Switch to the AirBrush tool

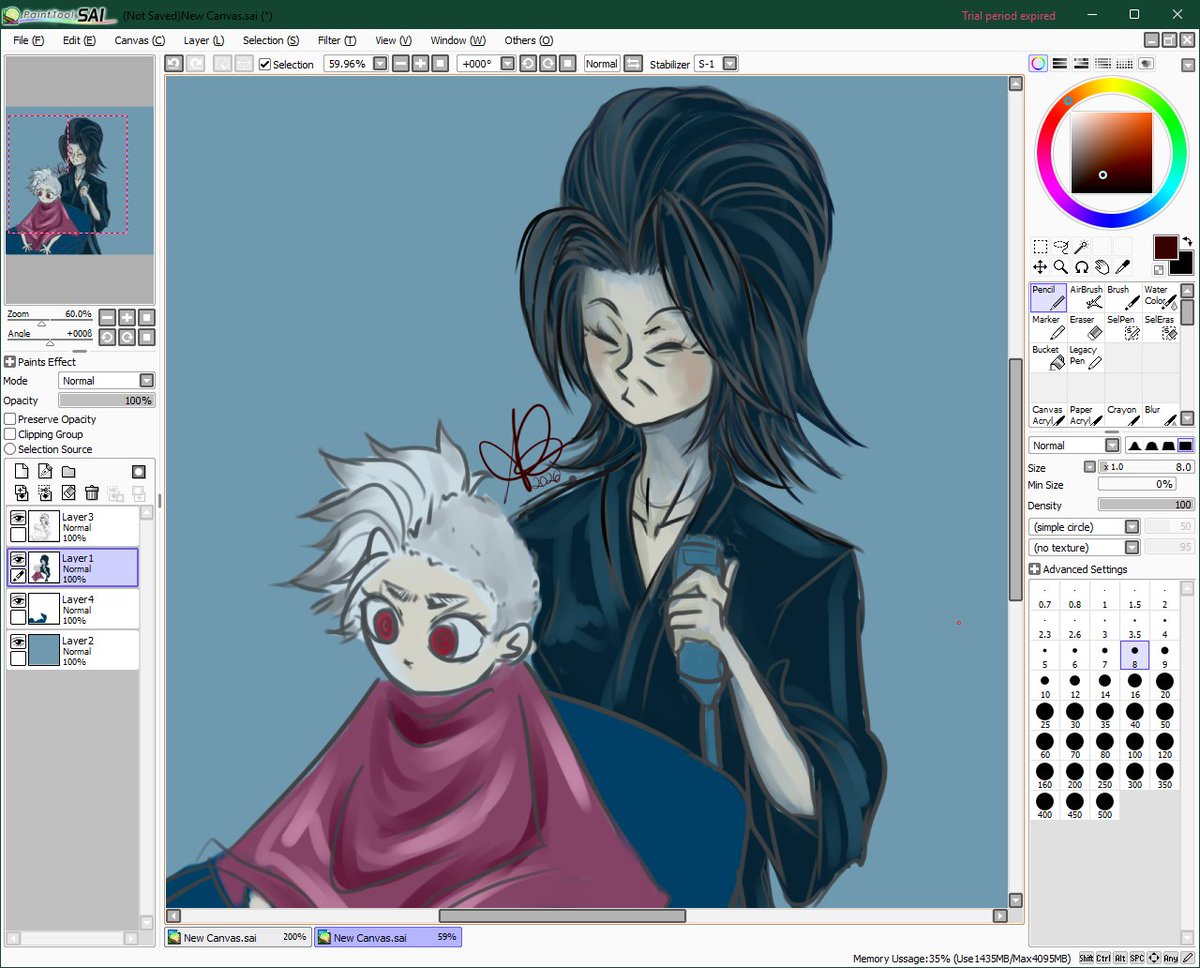[x=1083, y=296]
